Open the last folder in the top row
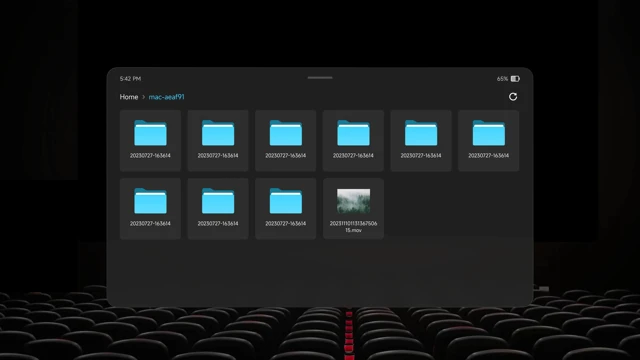This screenshot has width=640, height=360. point(489,140)
